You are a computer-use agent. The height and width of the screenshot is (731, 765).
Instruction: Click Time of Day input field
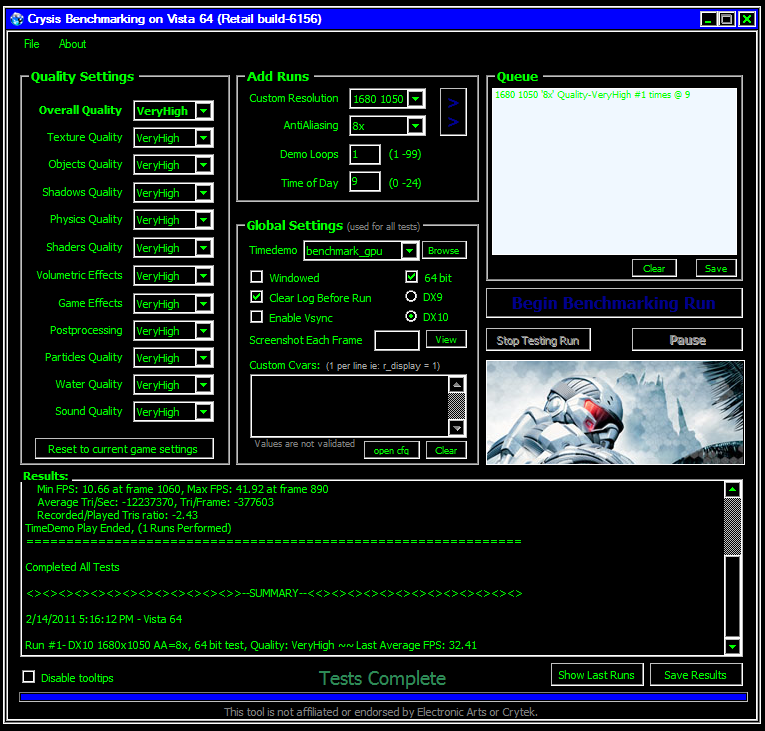point(365,182)
